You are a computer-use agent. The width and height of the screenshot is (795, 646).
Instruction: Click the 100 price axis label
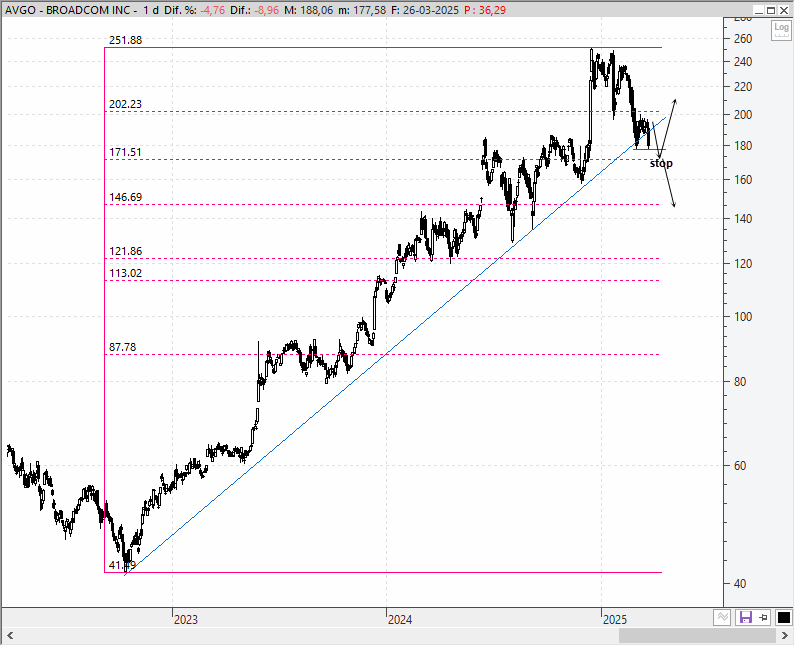point(743,316)
